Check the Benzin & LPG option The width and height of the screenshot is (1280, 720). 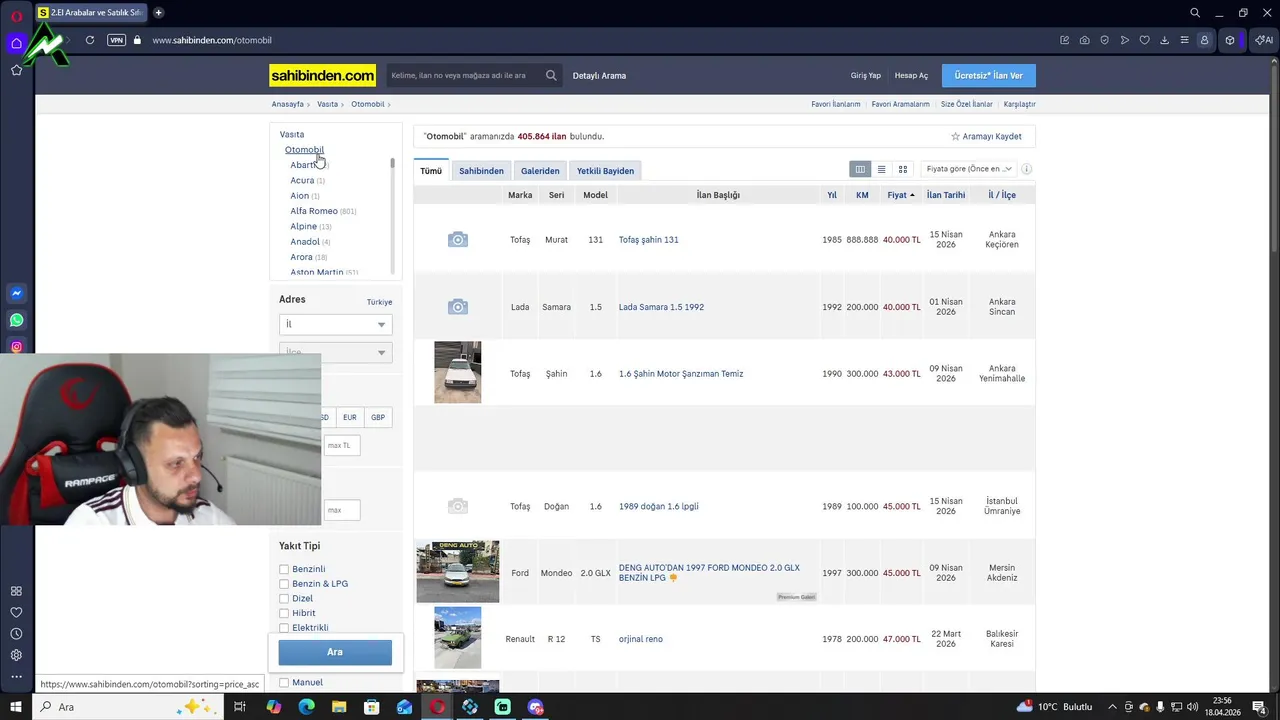(284, 584)
